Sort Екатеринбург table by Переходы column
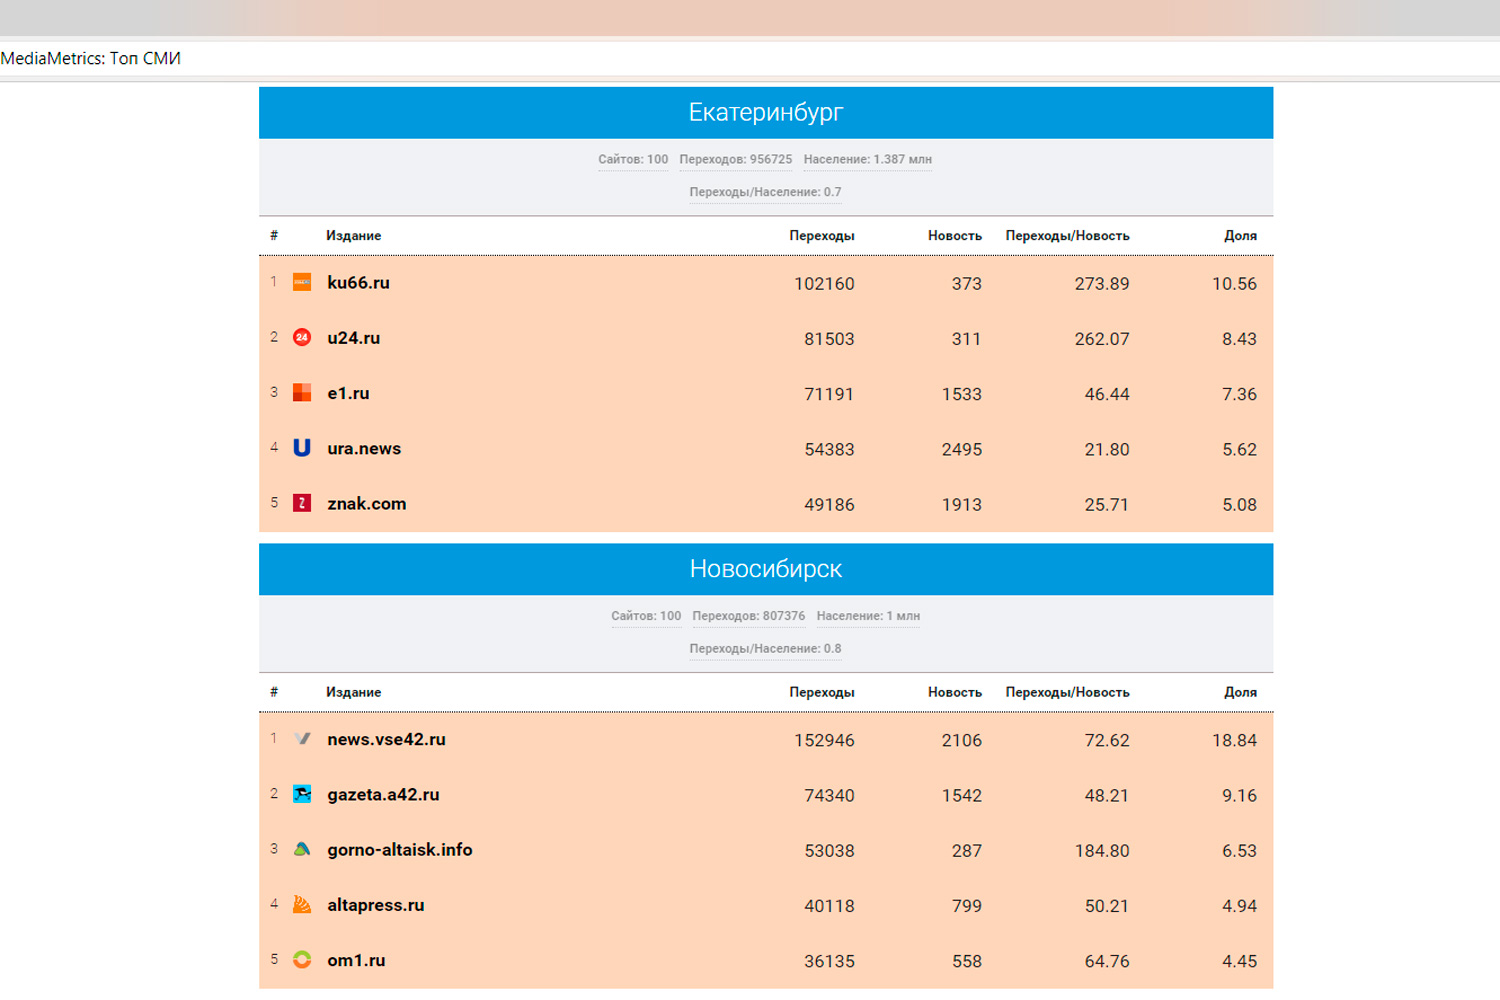The image size is (1500, 1000). (x=821, y=236)
